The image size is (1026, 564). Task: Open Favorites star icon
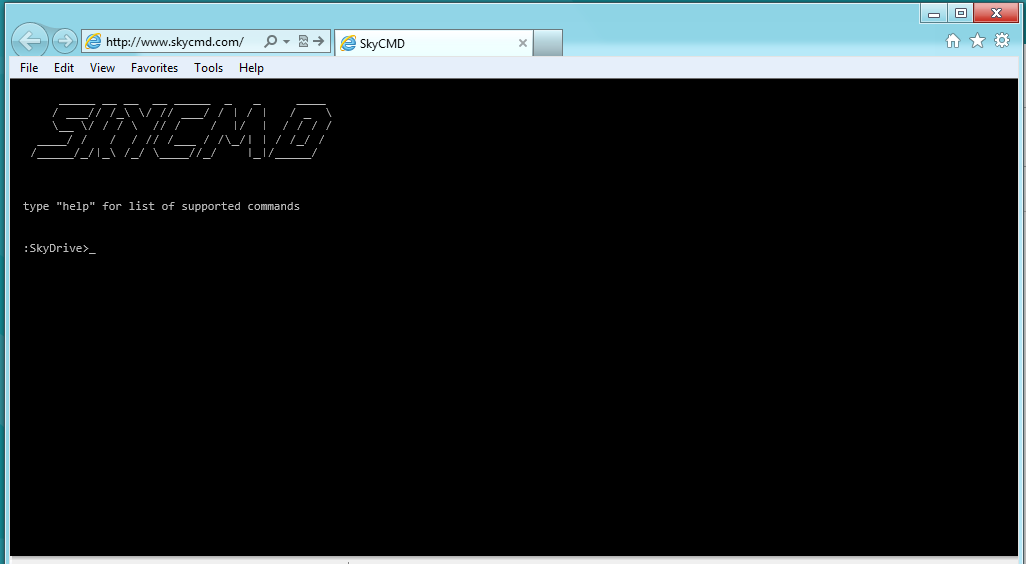pos(978,41)
